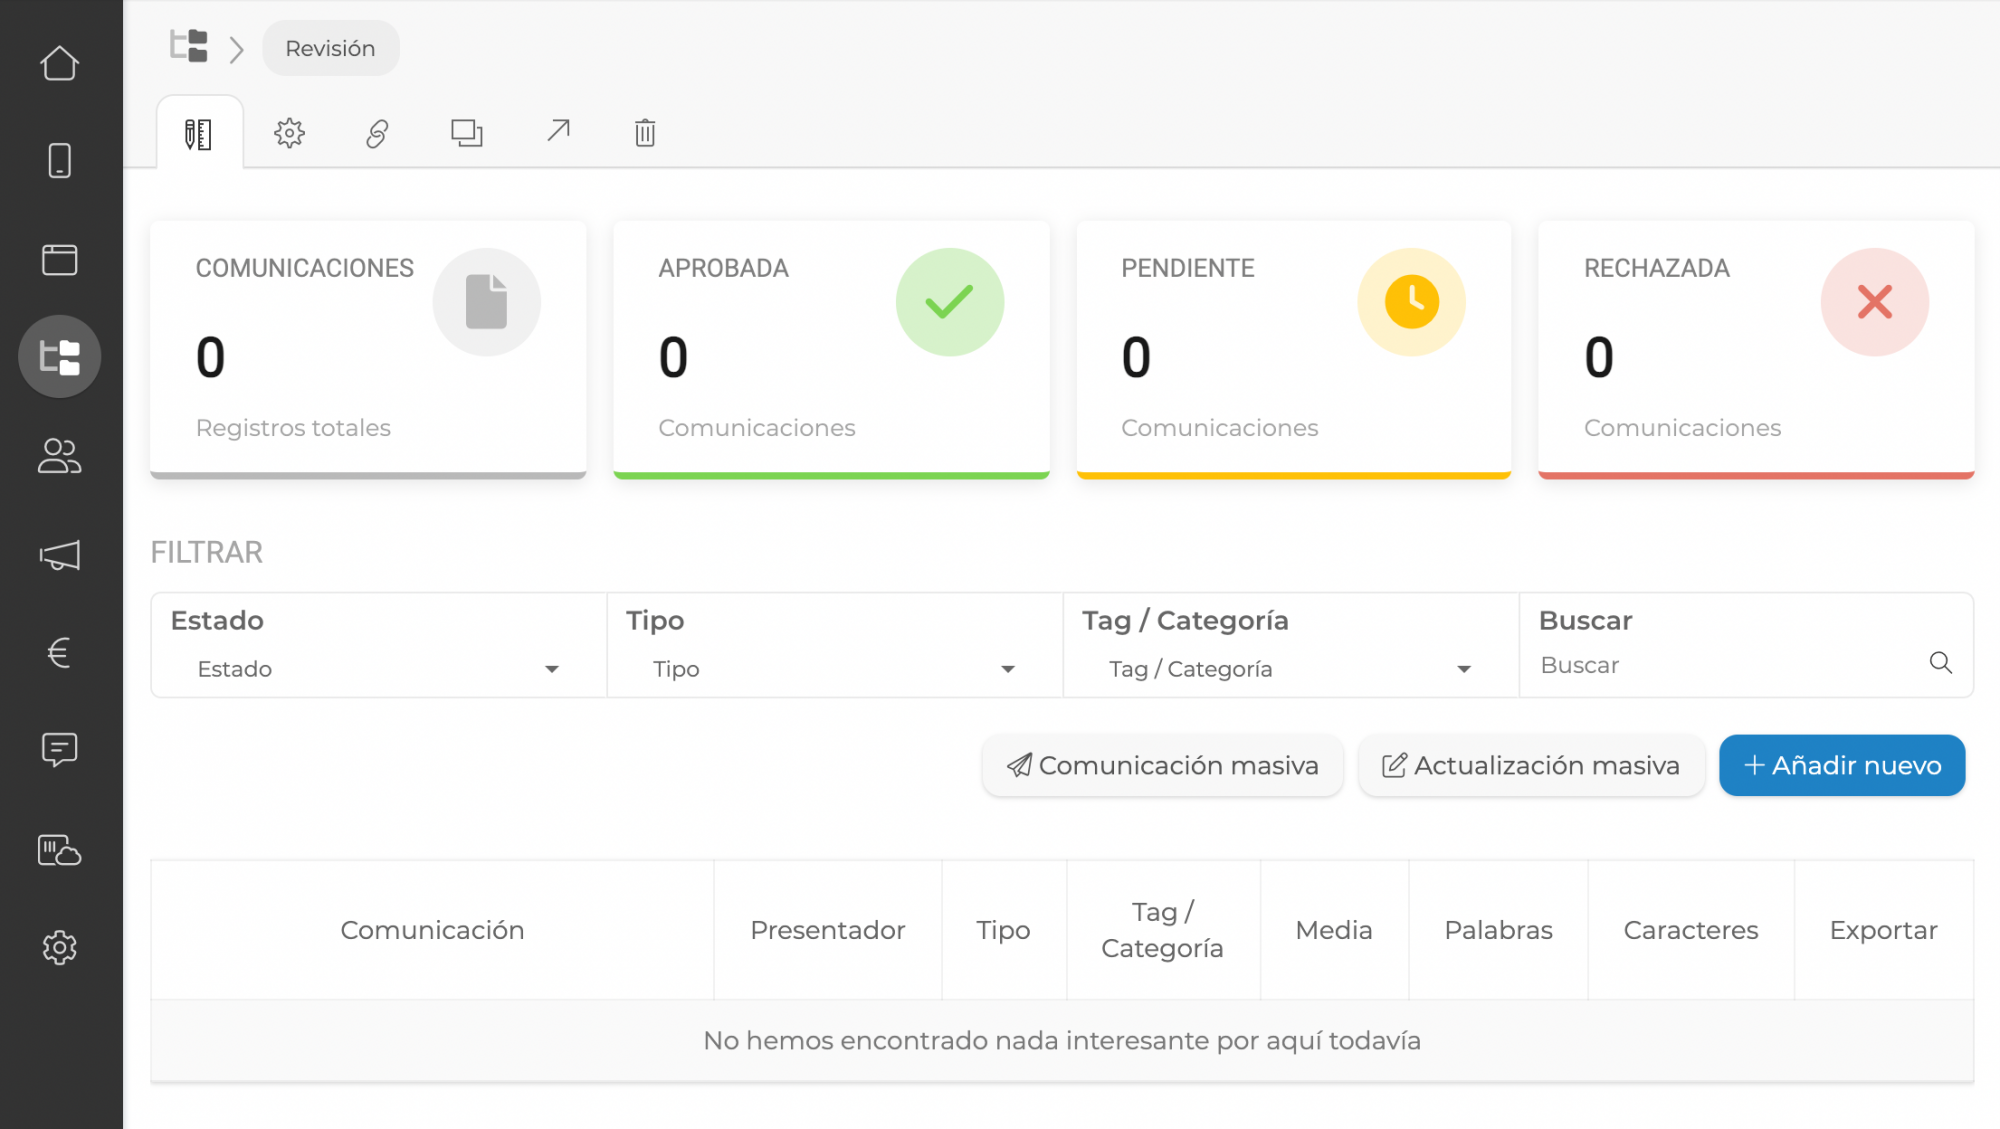This screenshot has height=1129, width=2000.
Task: Click the FILTRAR section heading
Action: tap(206, 552)
